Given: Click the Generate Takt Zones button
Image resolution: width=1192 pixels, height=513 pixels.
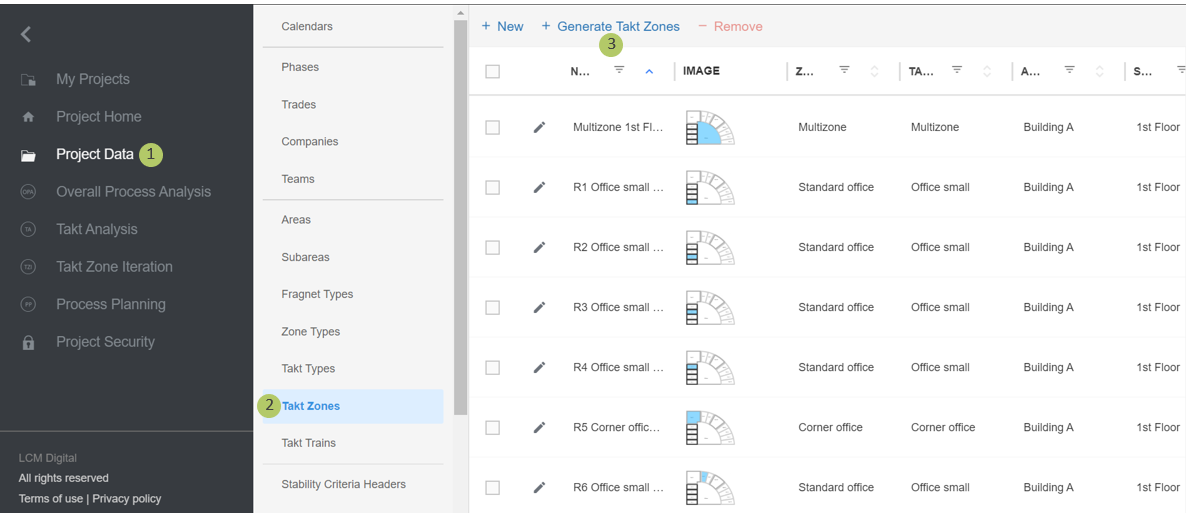Looking at the screenshot, I should point(610,26).
